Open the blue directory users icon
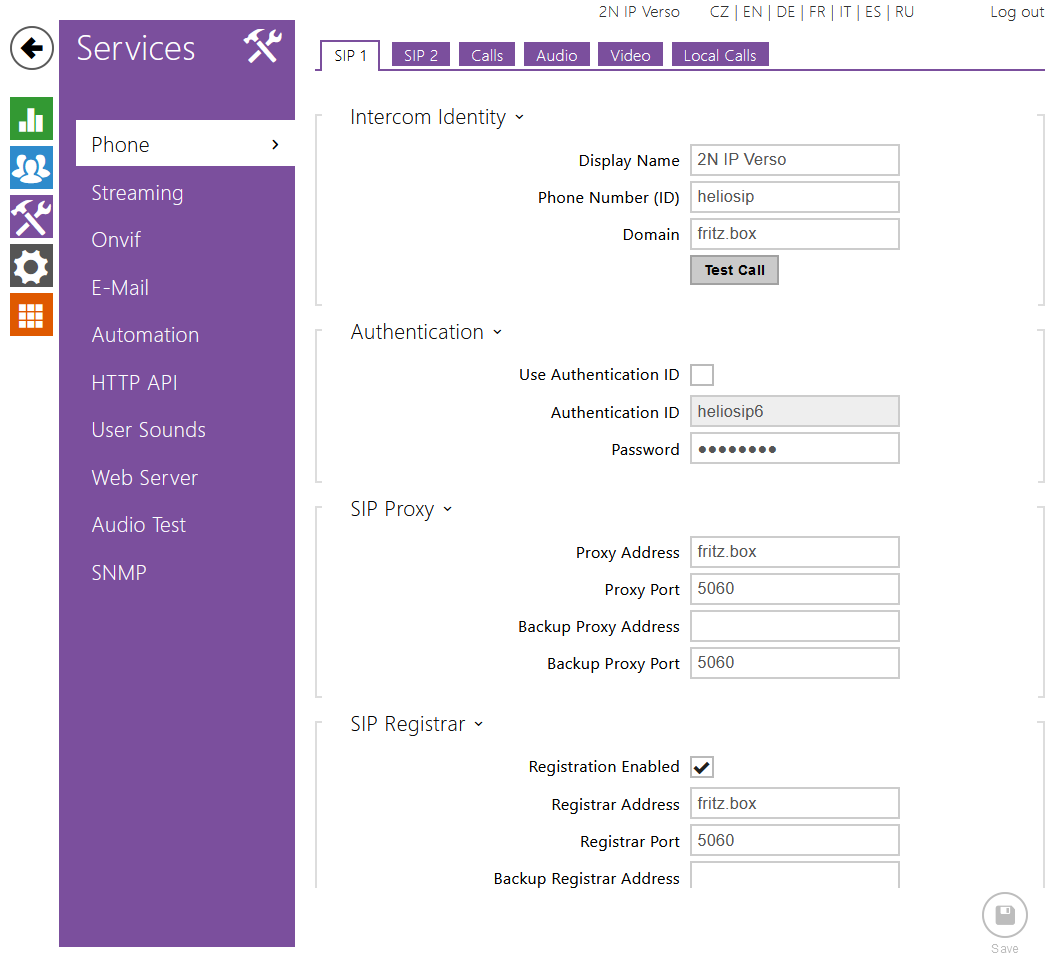The height and width of the screenshot is (959, 1060). (x=31, y=168)
